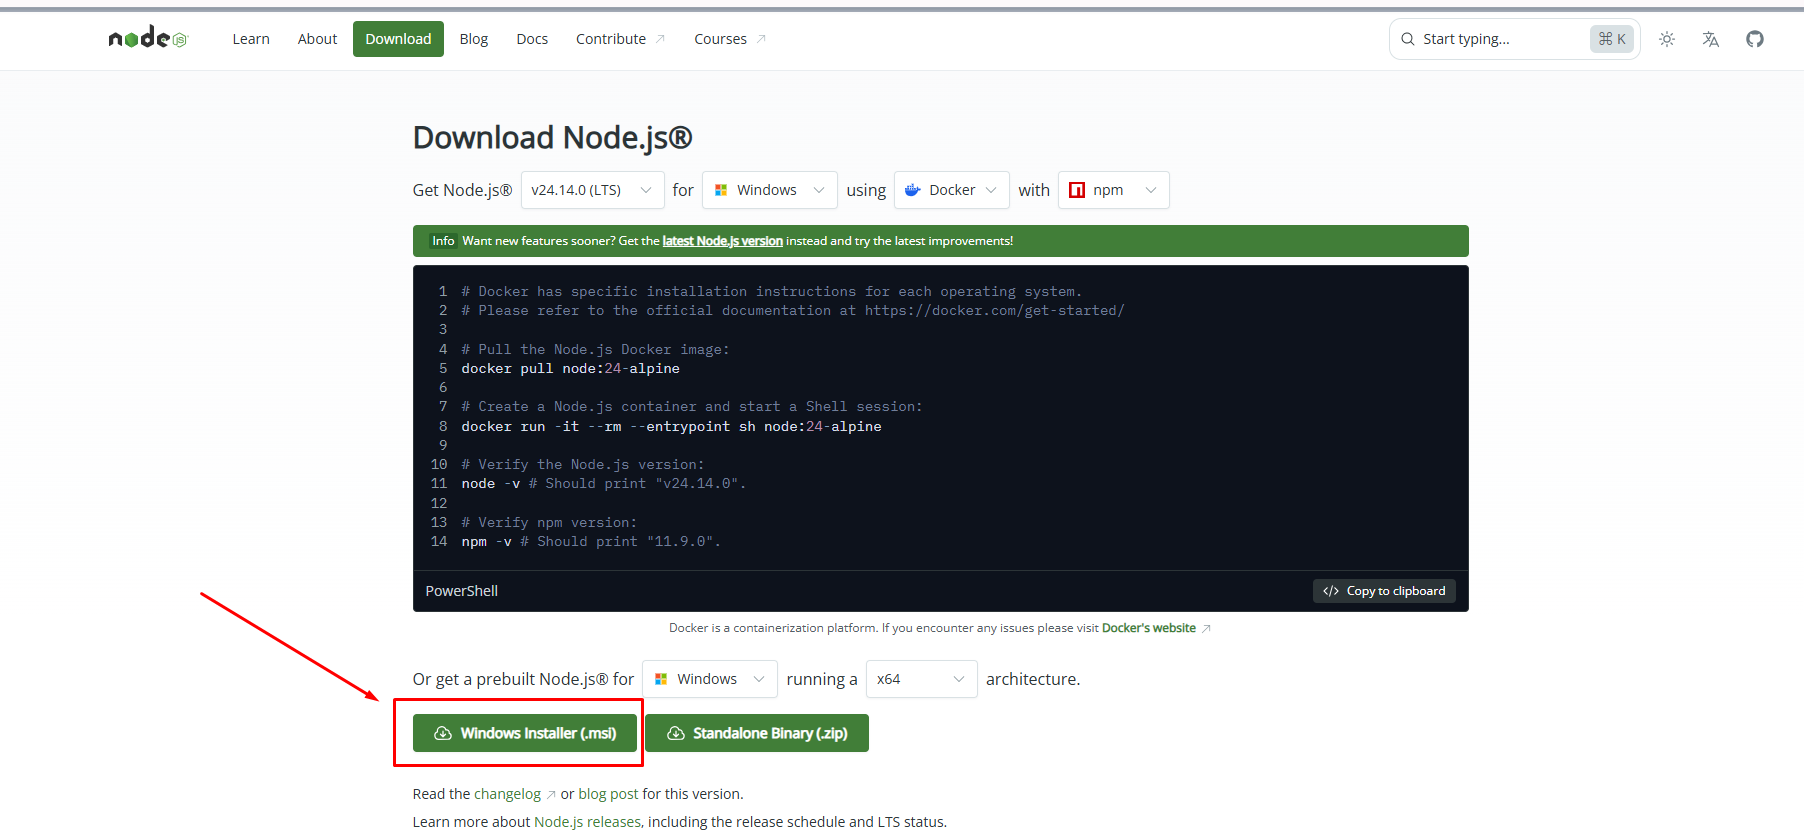This screenshot has width=1804, height=830.
Task: Click the Windows logo in prebuilt dropdown
Action: (x=661, y=679)
